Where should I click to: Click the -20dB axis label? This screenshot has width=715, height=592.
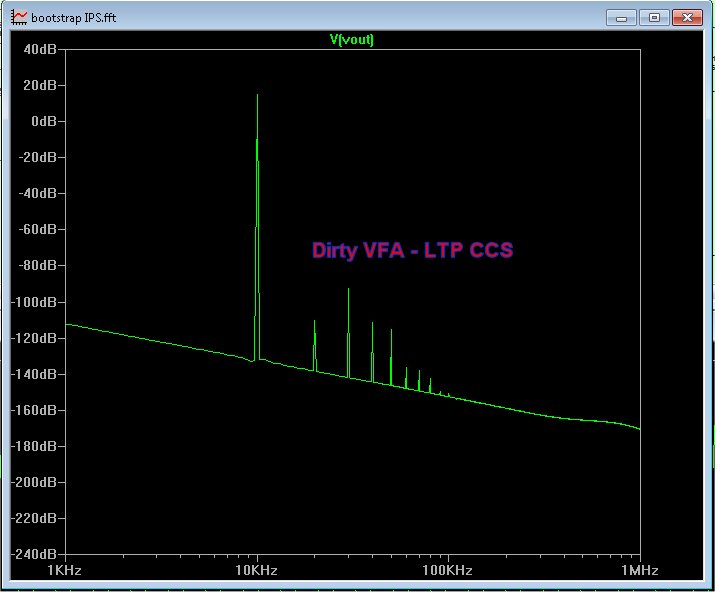(x=37, y=157)
